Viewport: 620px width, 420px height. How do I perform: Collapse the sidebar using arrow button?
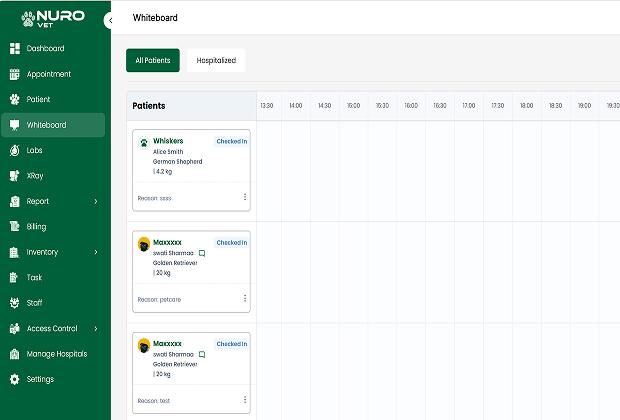coord(109,21)
